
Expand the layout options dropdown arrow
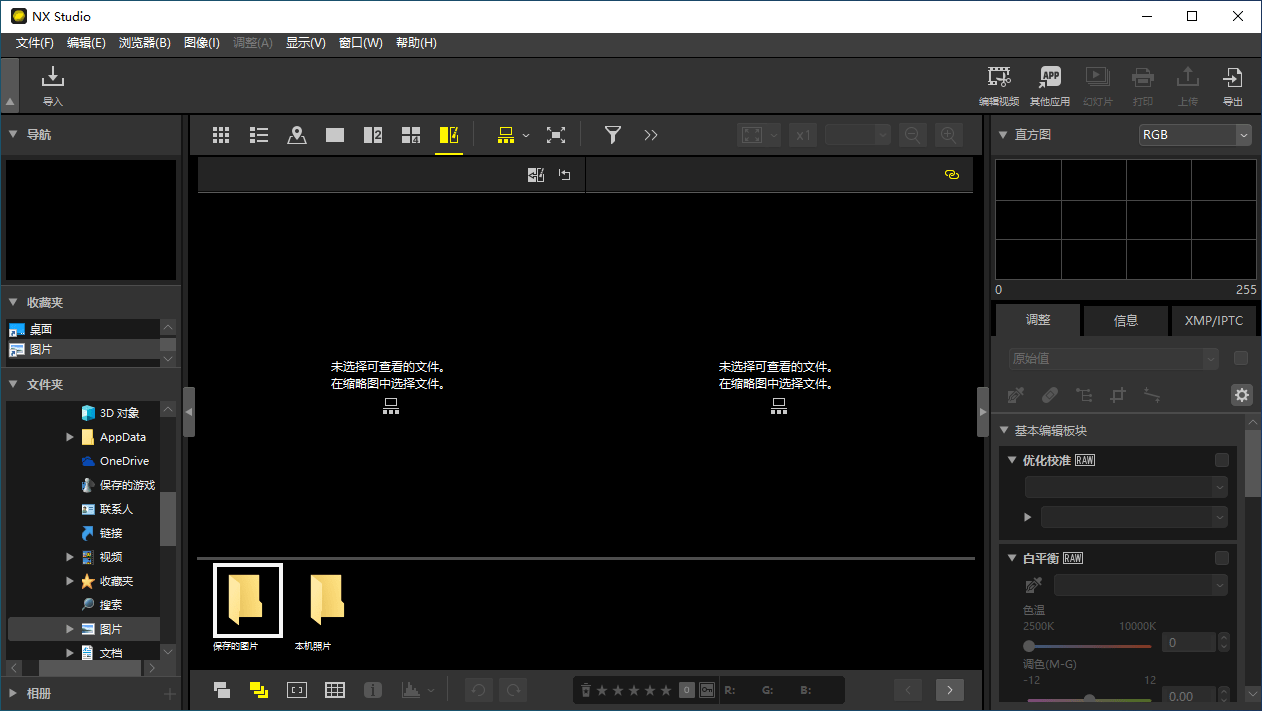point(526,134)
